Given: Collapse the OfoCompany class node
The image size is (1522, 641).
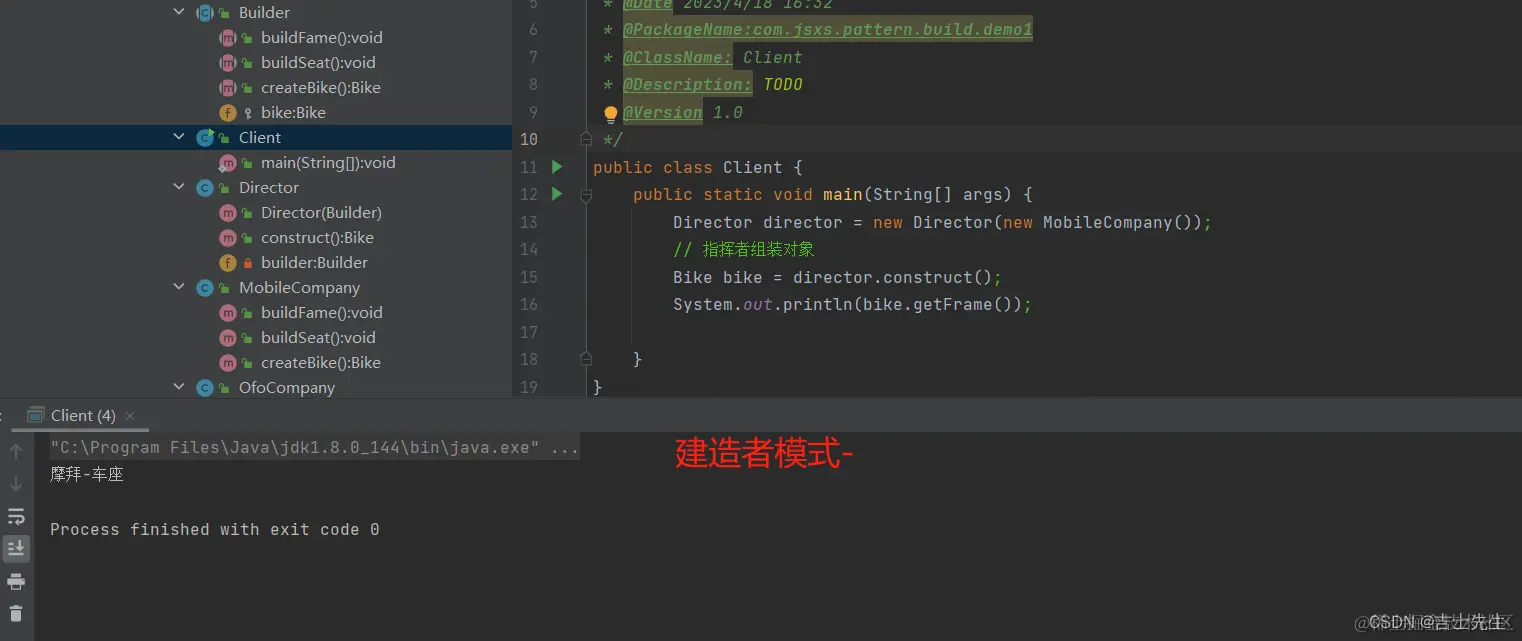Looking at the screenshot, I should [179, 387].
